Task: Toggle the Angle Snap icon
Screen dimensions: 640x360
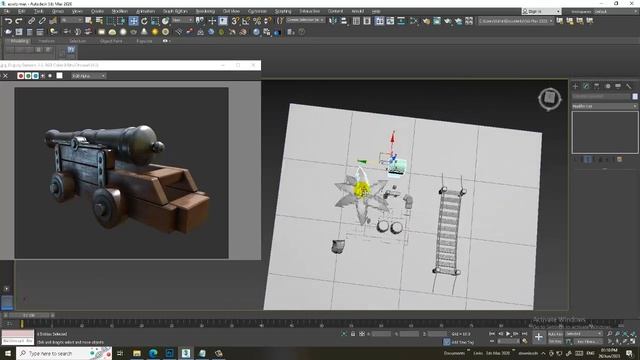Action: tap(246, 21)
